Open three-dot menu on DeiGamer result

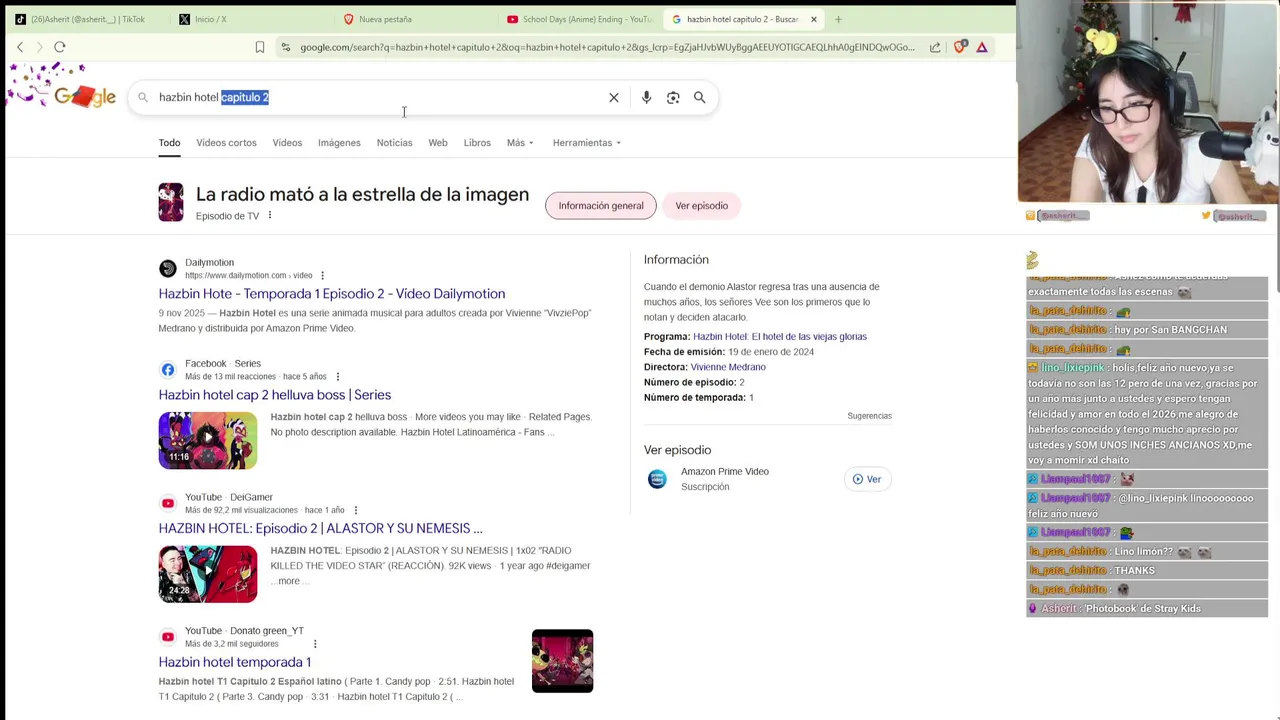click(355, 511)
